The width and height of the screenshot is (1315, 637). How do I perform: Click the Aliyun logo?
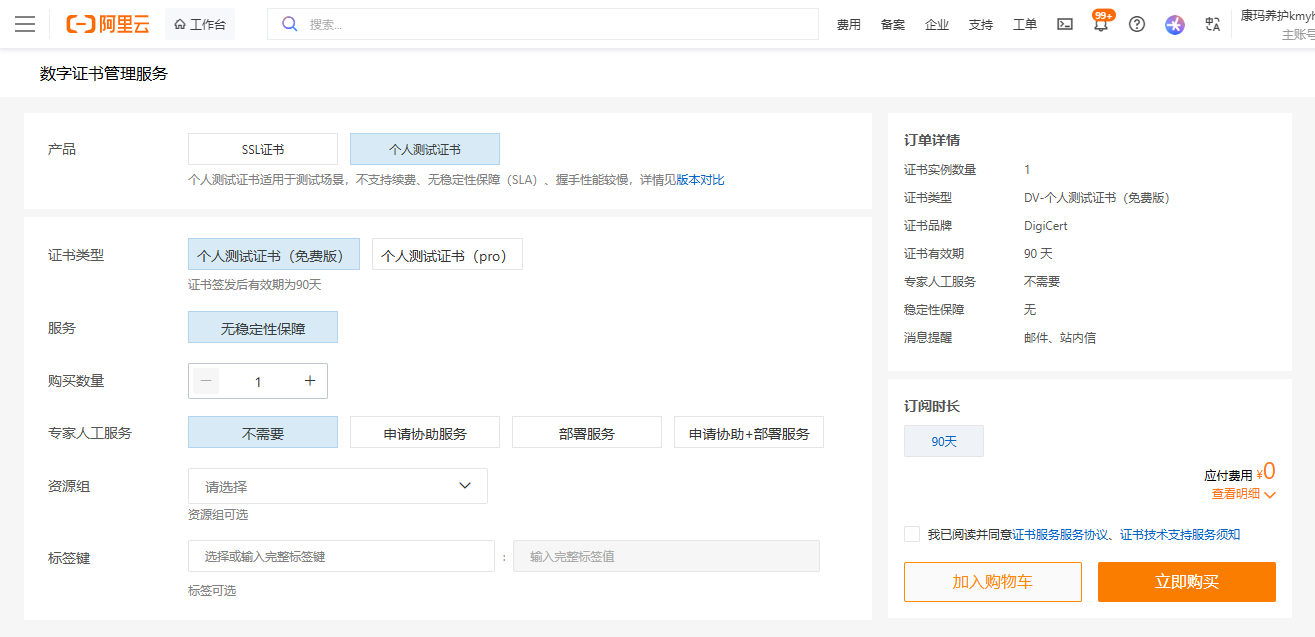108,24
